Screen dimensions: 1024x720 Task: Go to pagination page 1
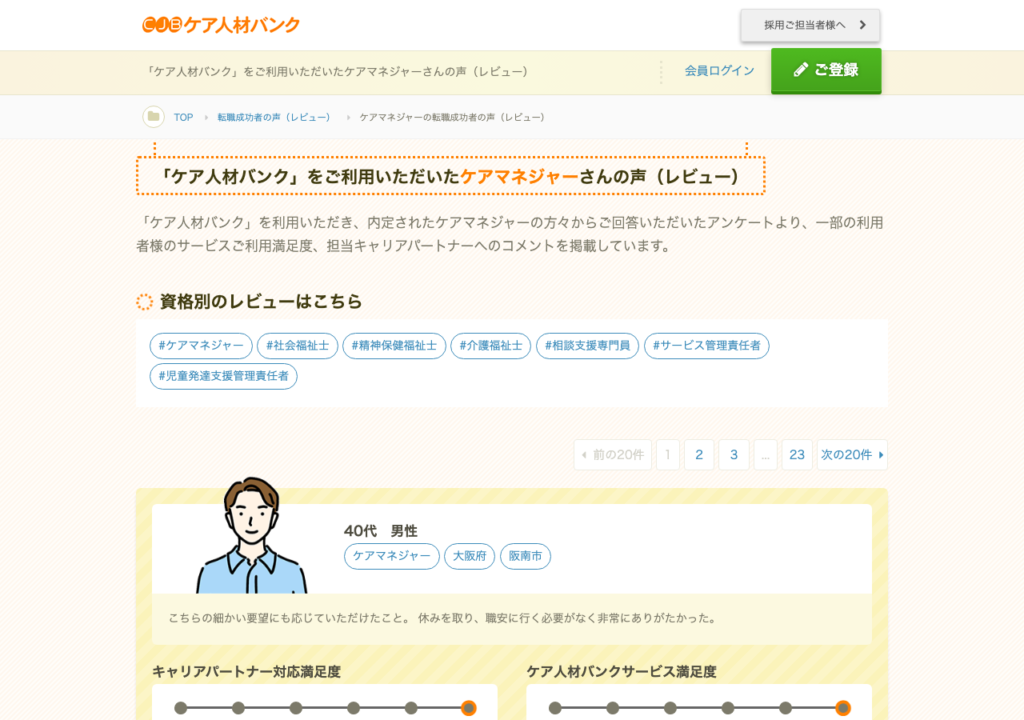point(667,455)
